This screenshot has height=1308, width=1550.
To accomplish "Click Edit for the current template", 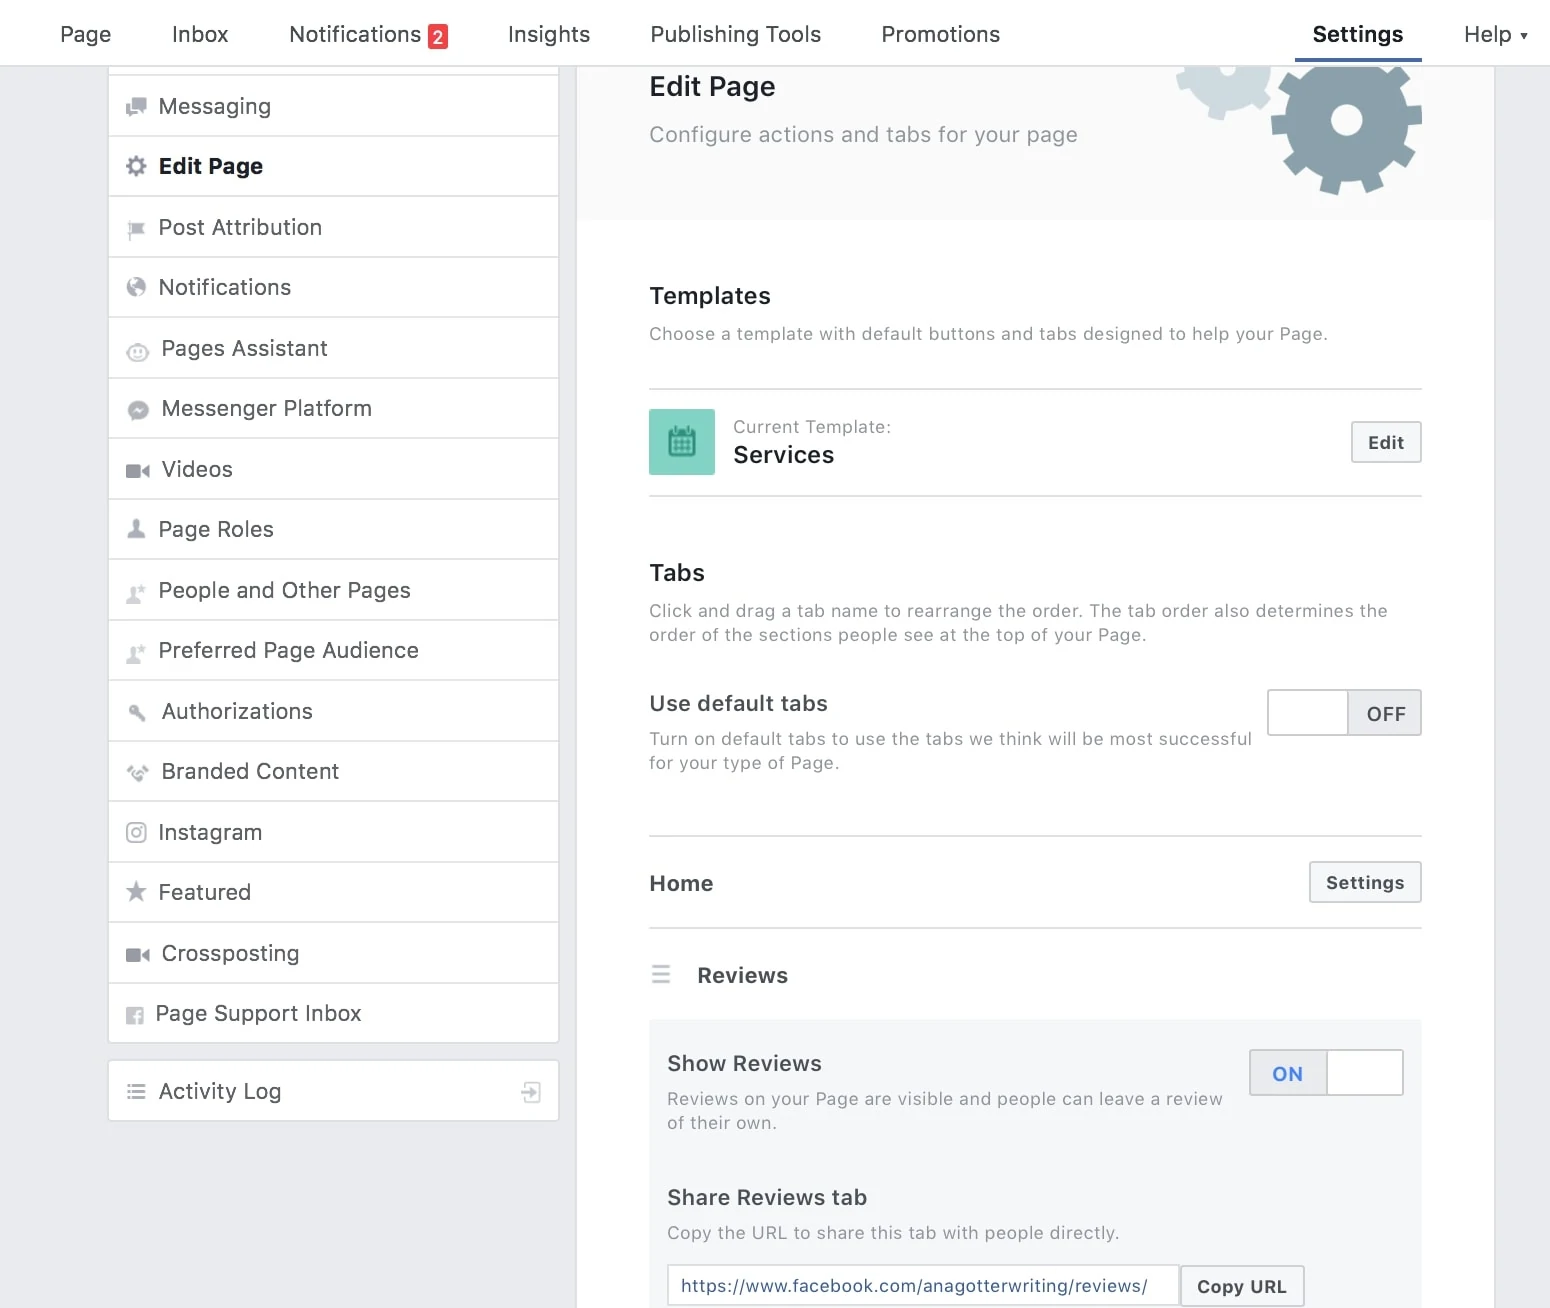I will 1385,442.
